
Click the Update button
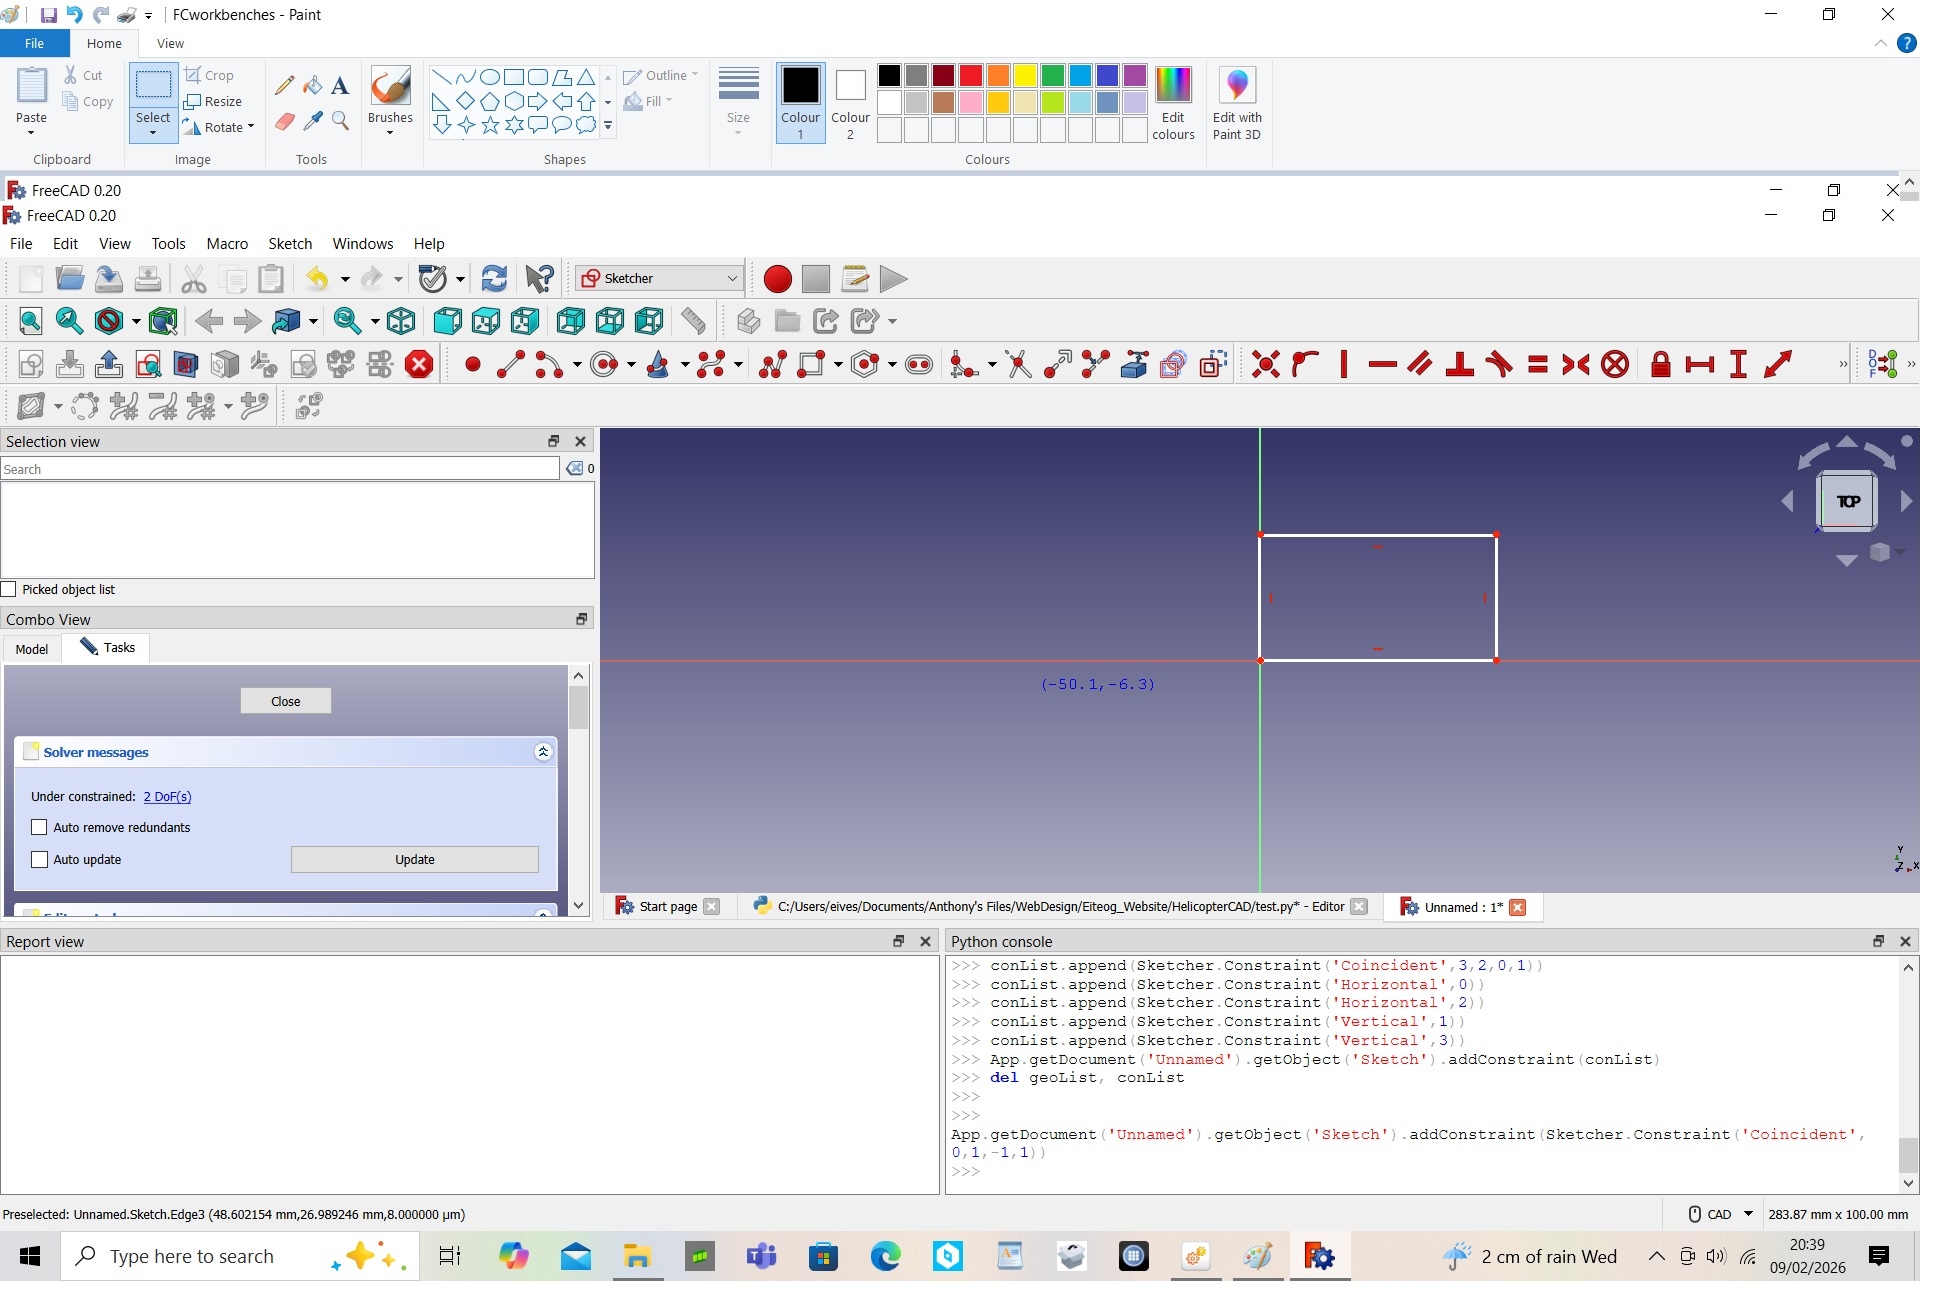click(414, 859)
